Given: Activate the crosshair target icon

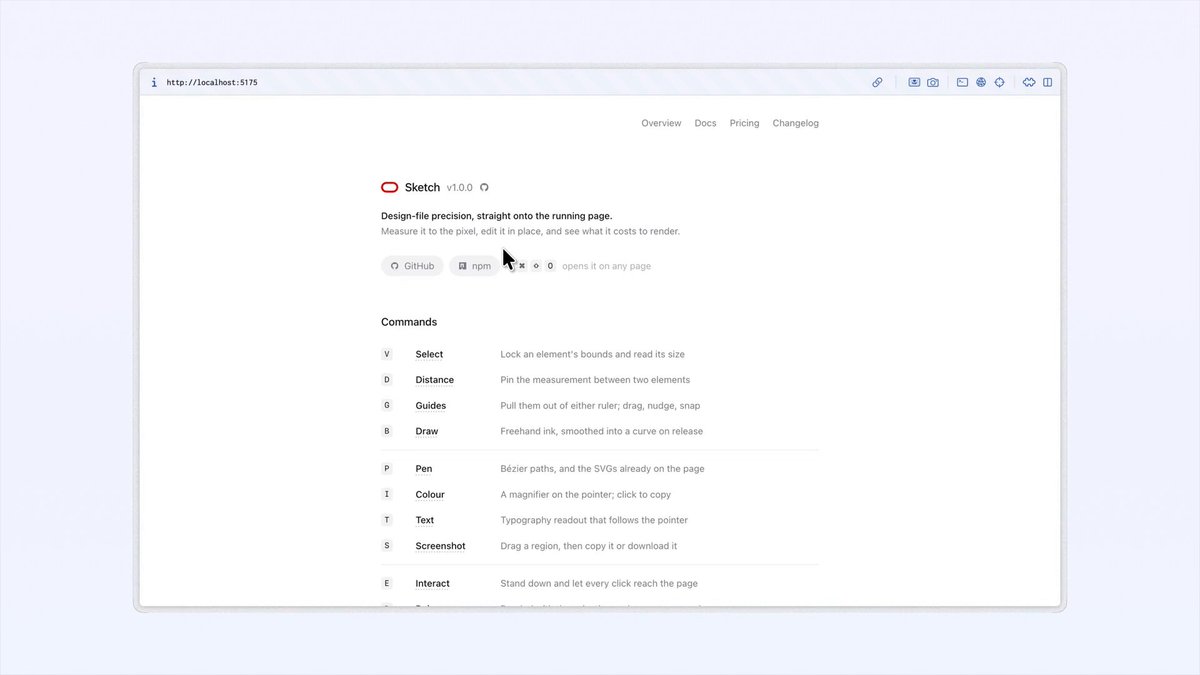Looking at the screenshot, I should [999, 83].
